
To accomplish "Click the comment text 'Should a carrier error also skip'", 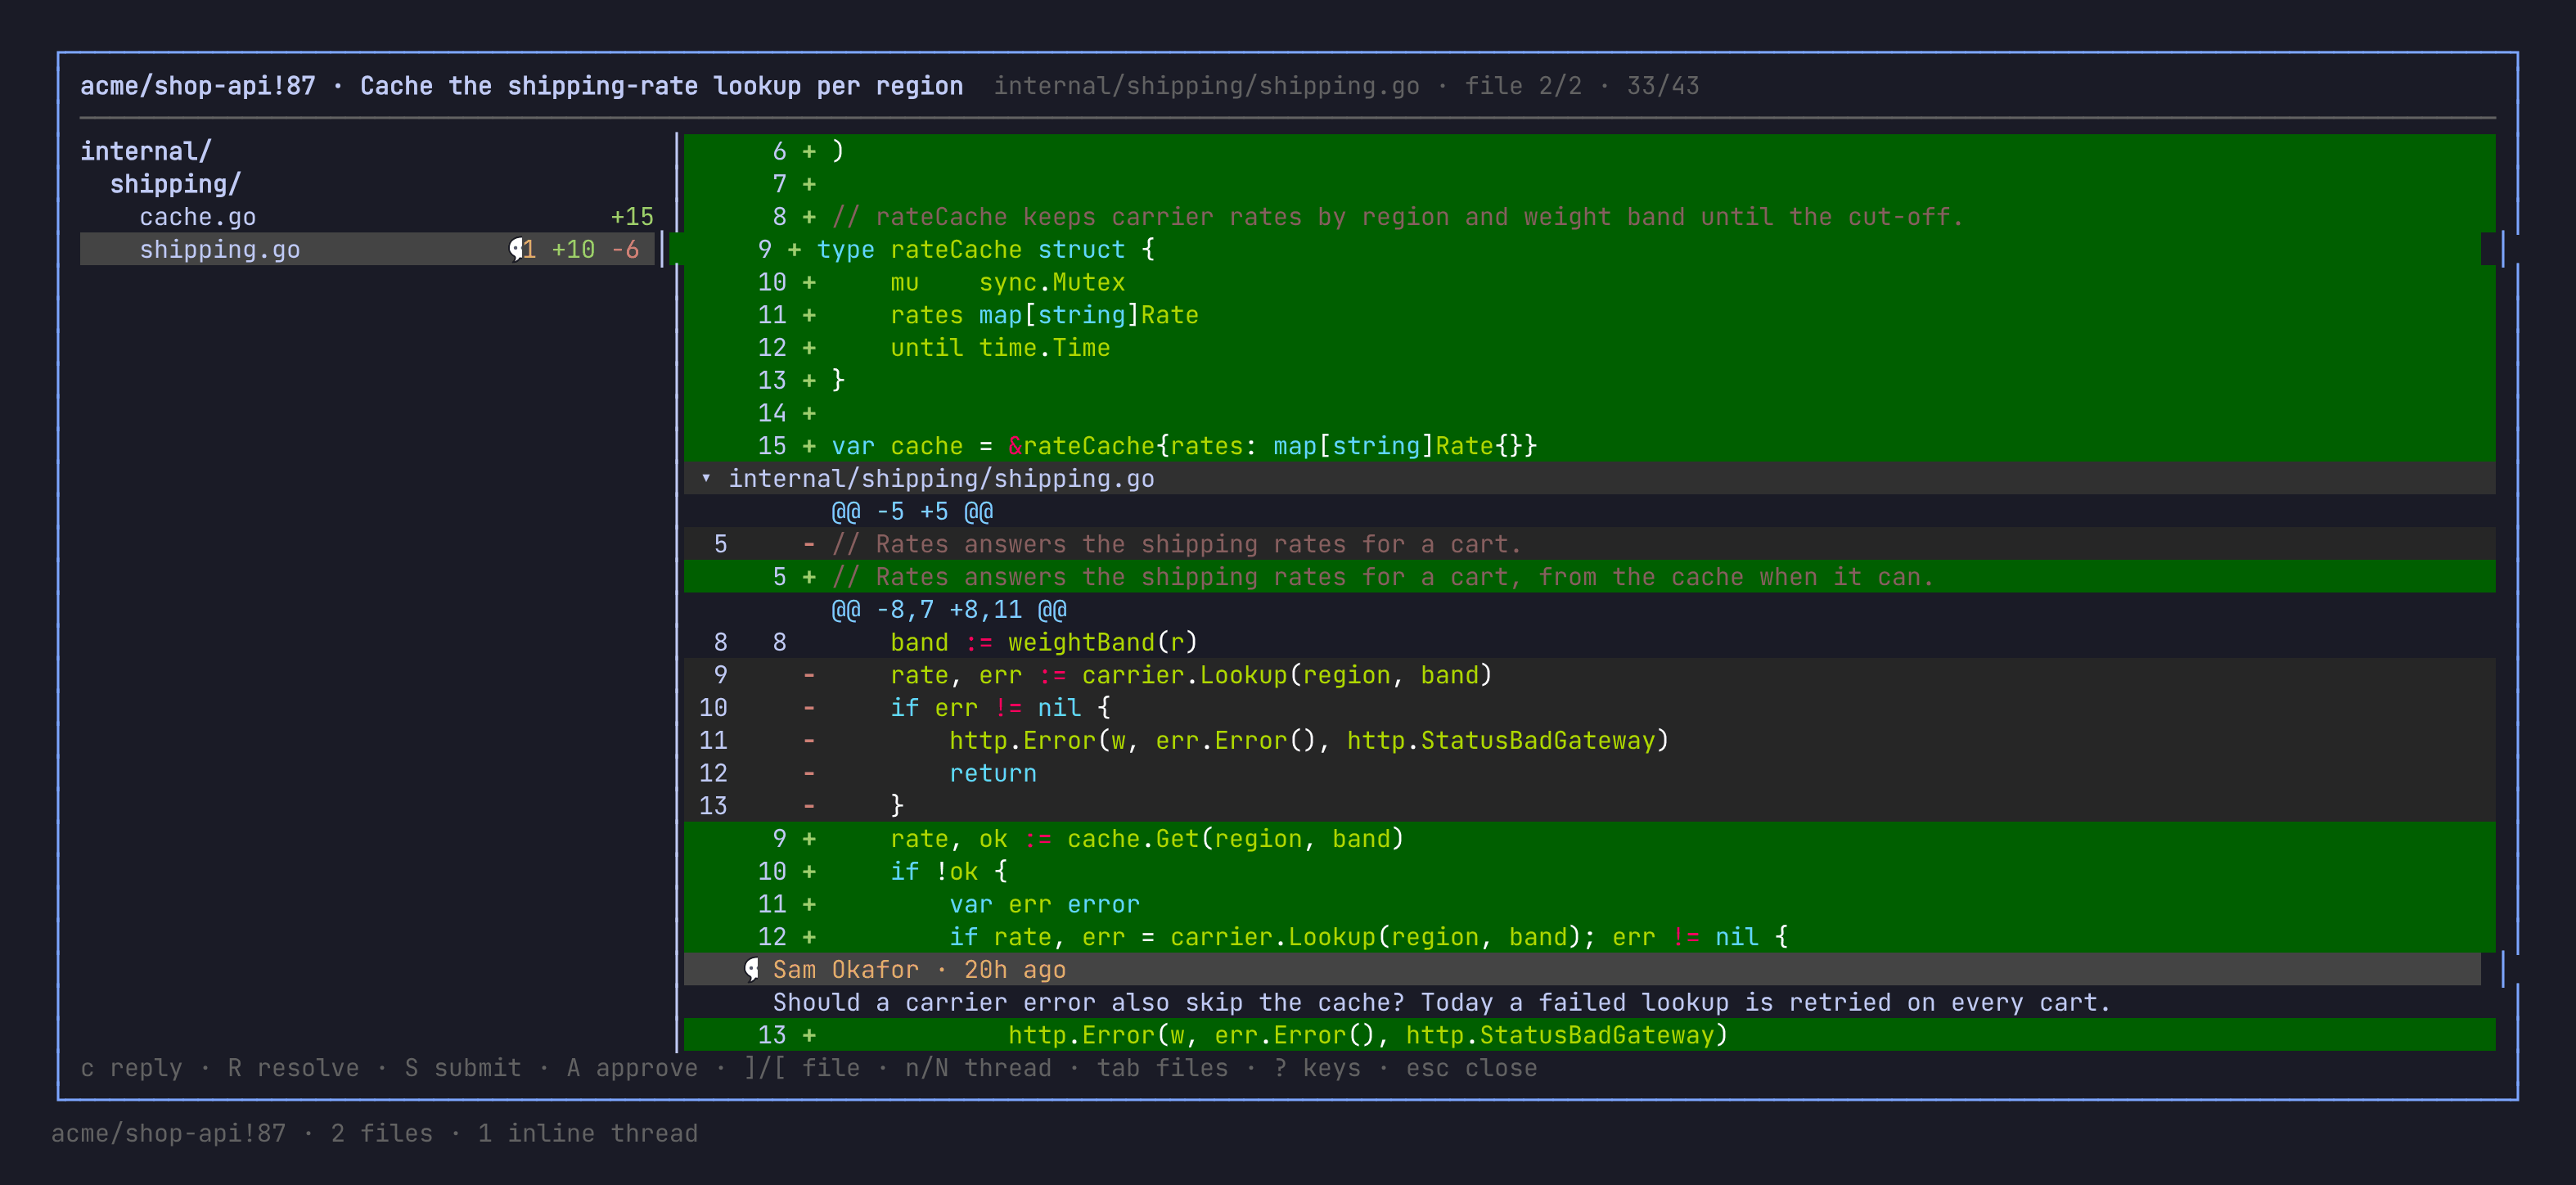I will (1442, 1003).
